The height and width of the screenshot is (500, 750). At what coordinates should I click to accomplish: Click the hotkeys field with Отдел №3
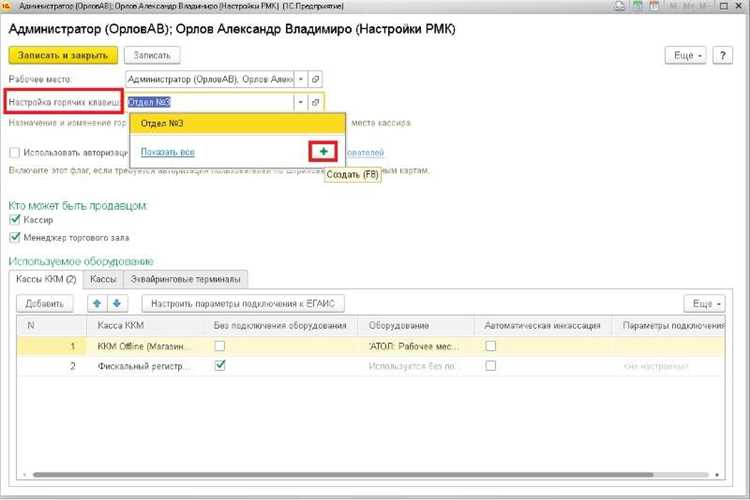210,102
